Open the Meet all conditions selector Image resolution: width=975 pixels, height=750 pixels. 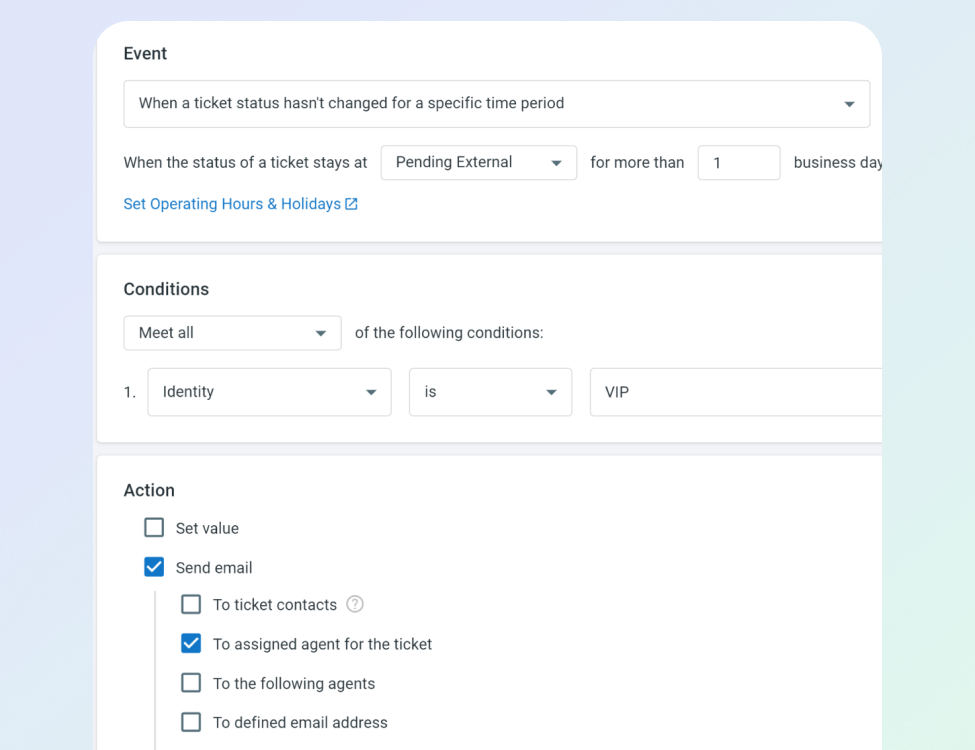(x=232, y=333)
